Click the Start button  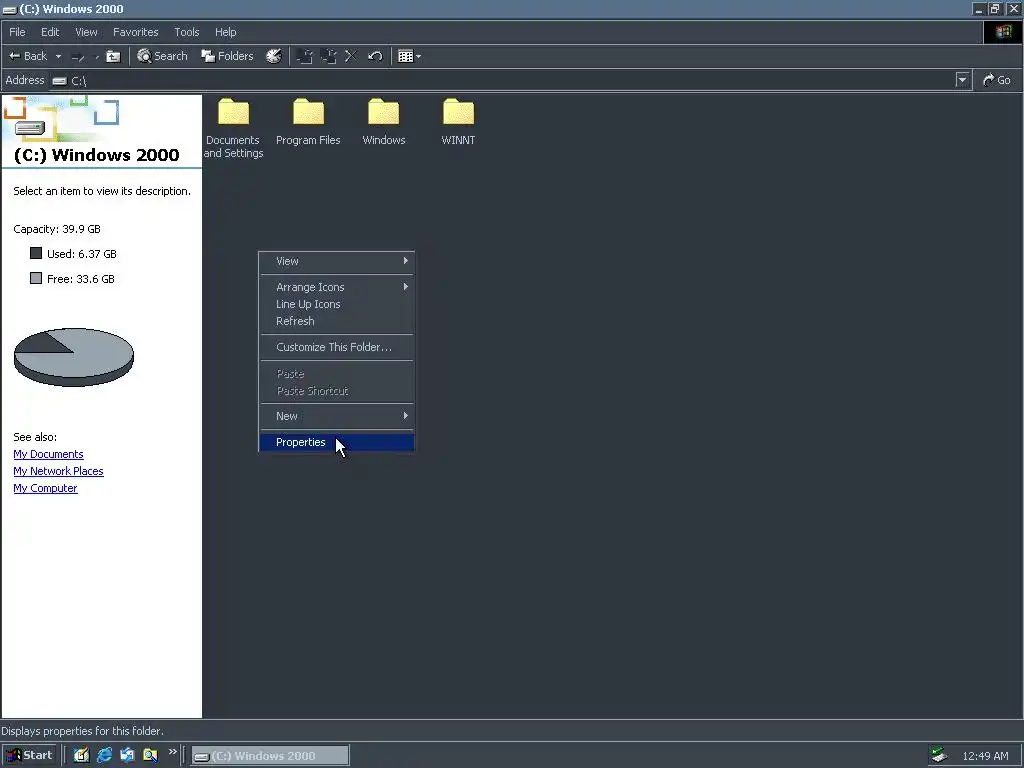click(30, 755)
